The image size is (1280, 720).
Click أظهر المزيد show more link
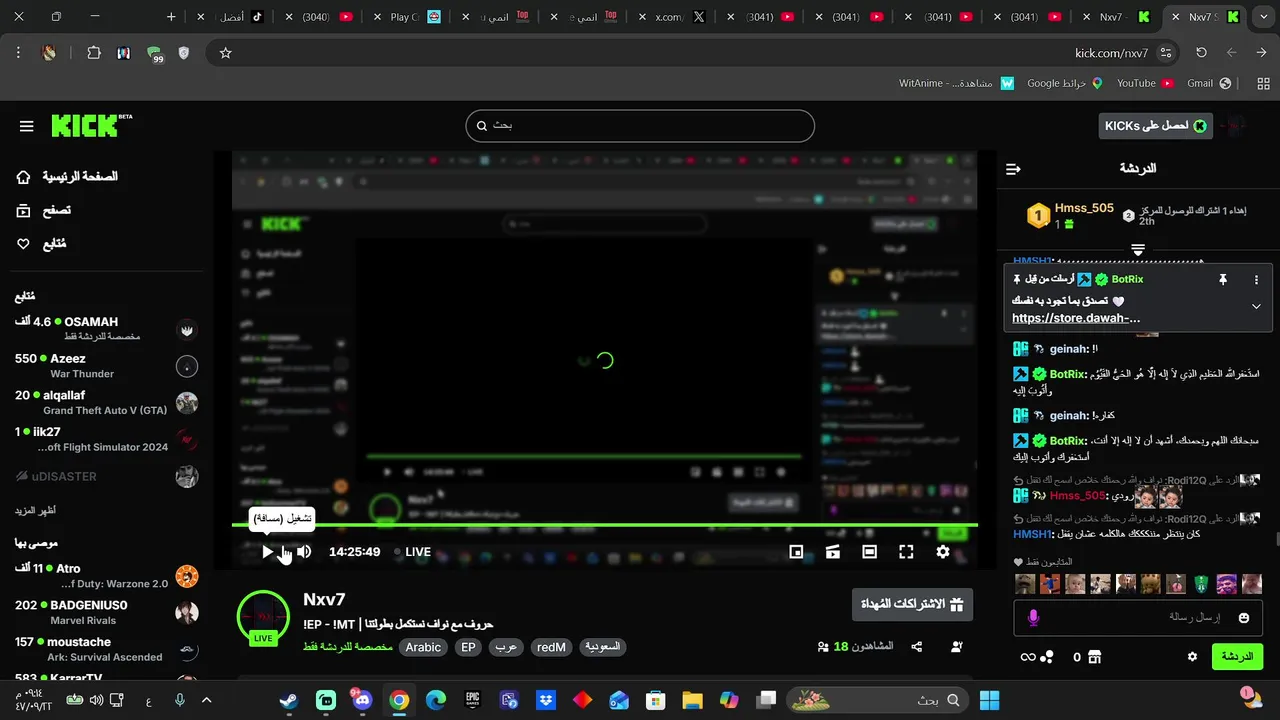[x=35, y=511]
